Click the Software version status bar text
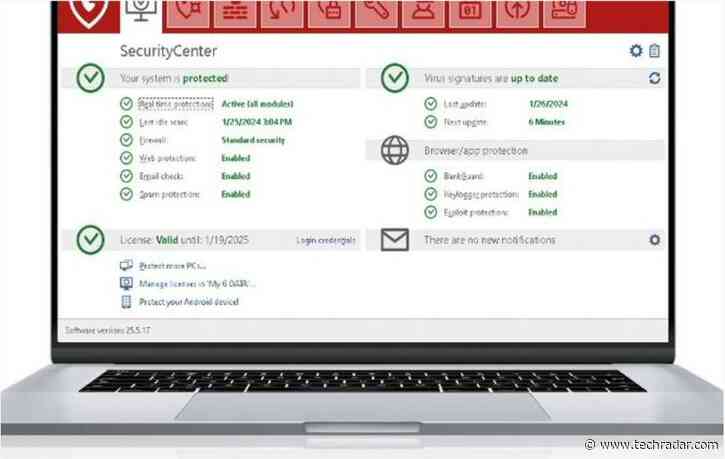The image size is (725, 459). click(x=107, y=330)
